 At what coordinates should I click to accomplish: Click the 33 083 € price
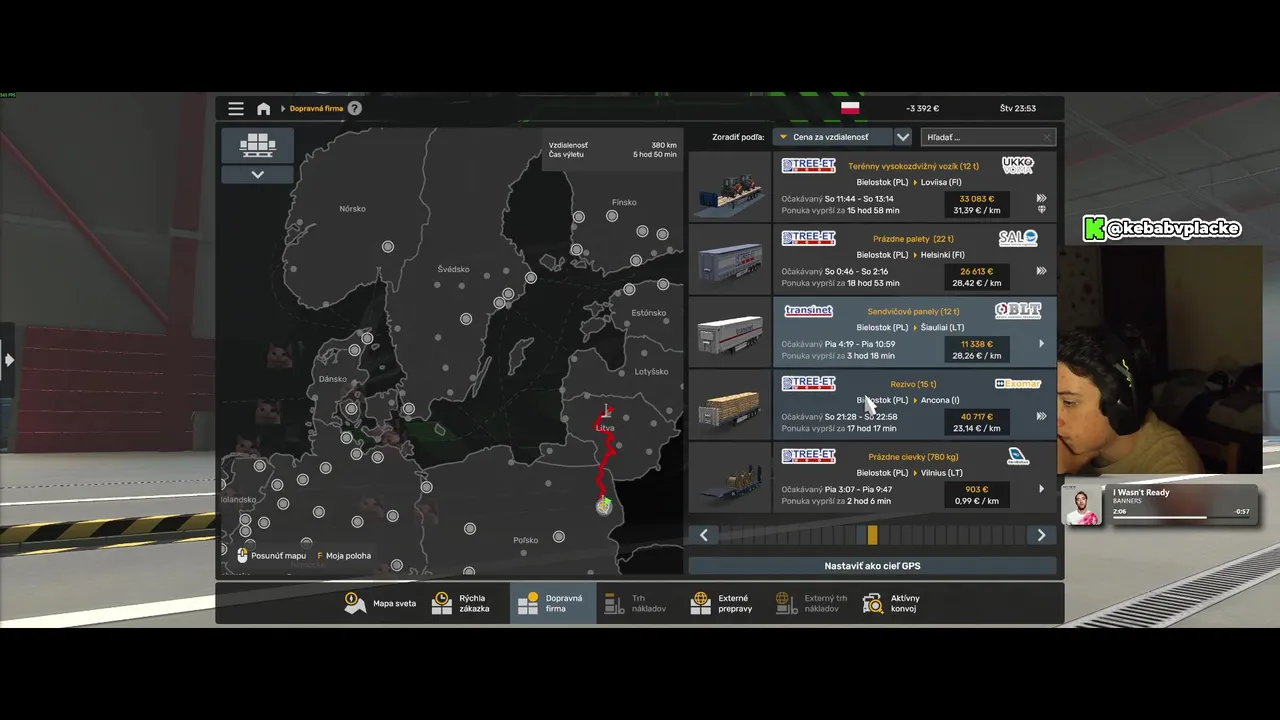point(975,199)
